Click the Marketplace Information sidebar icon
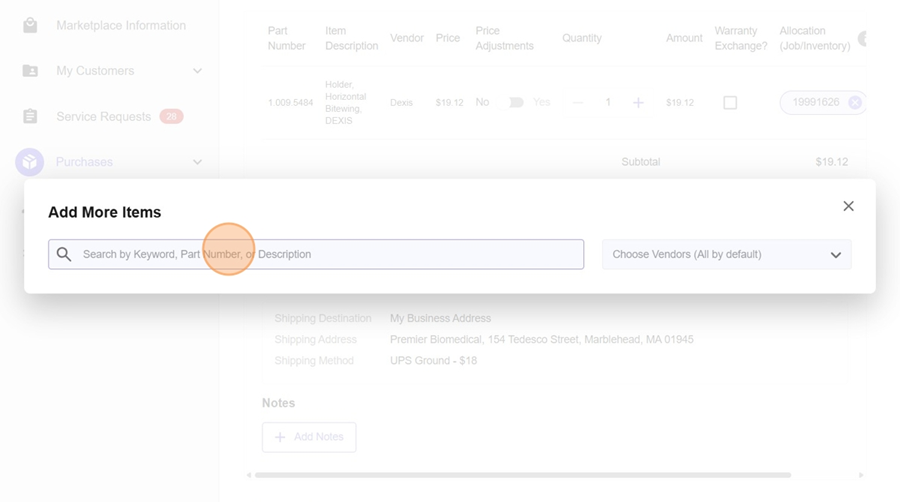This screenshot has height=502, width=900. click(x=30, y=25)
